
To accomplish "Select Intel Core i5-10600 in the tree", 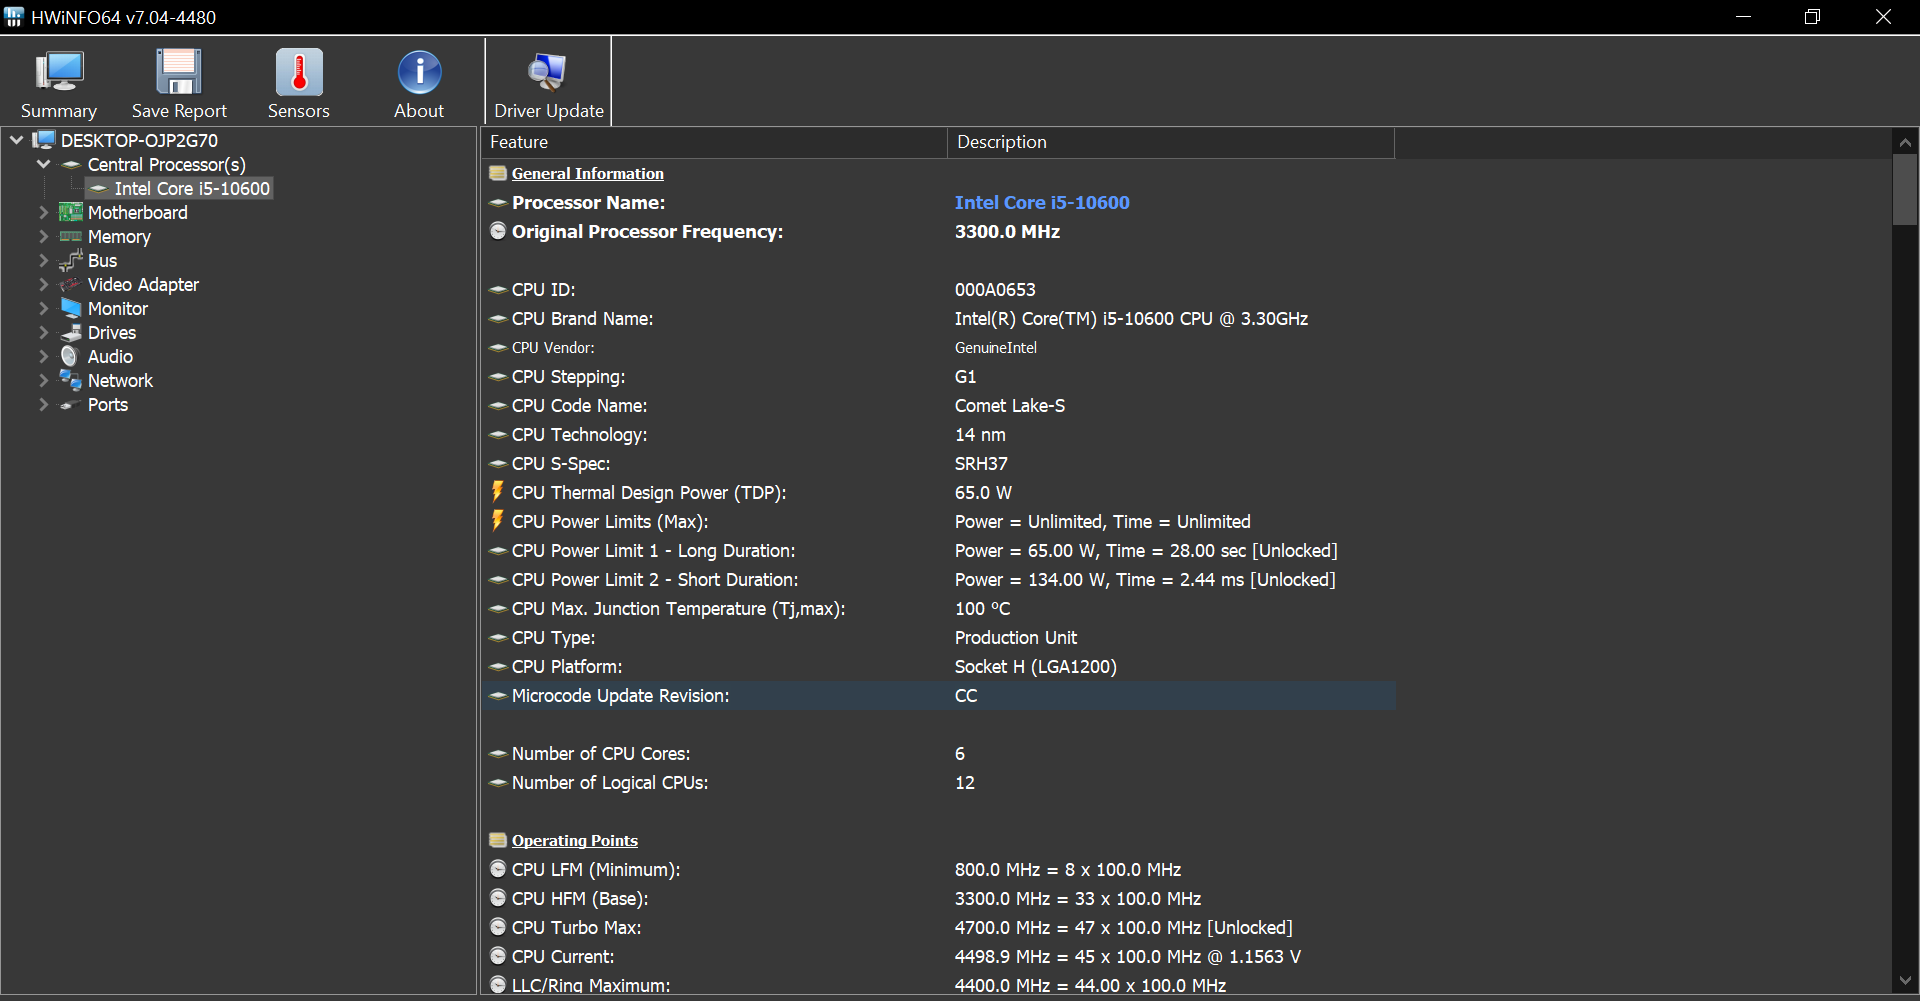I will (192, 189).
